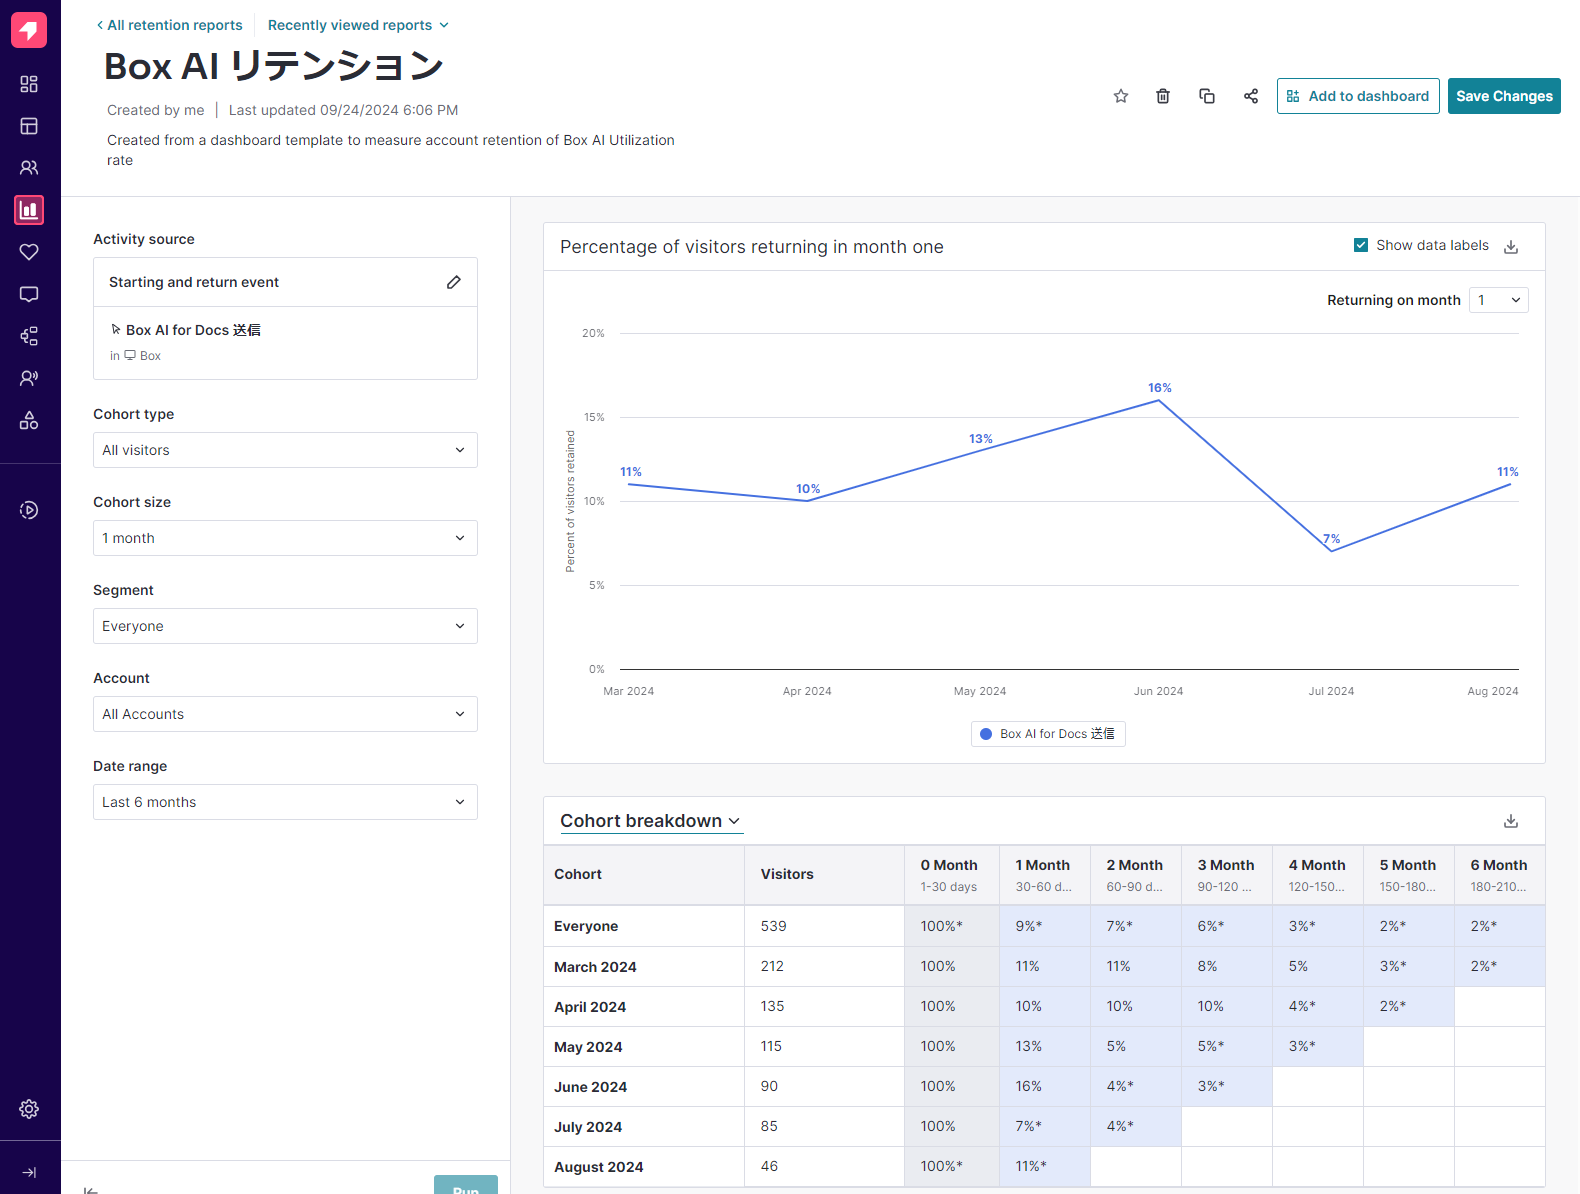1580x1194 pixels.
Task: Click the 539 visitors cell
Action: (825, 926)
